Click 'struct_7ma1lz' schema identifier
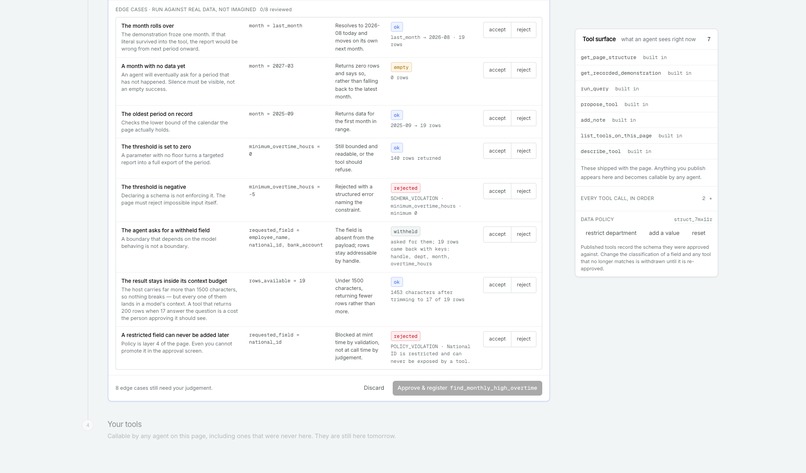The image size is (806, 473). (x=693, y=220)
